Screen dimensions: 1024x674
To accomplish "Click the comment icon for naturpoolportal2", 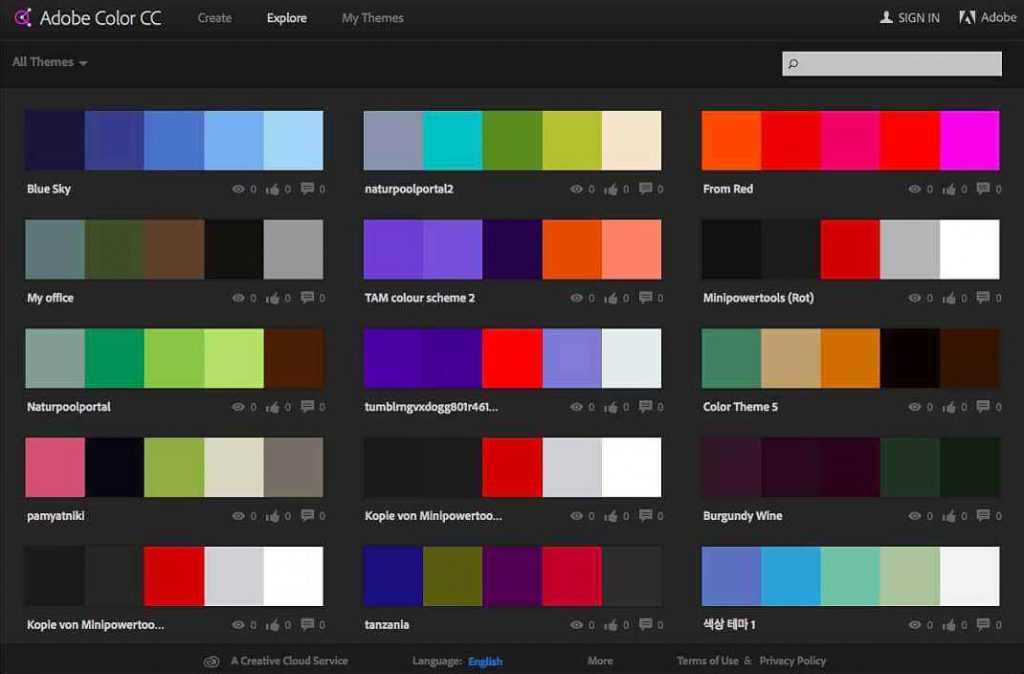I will pyautogui.click(x=645, y=188).
